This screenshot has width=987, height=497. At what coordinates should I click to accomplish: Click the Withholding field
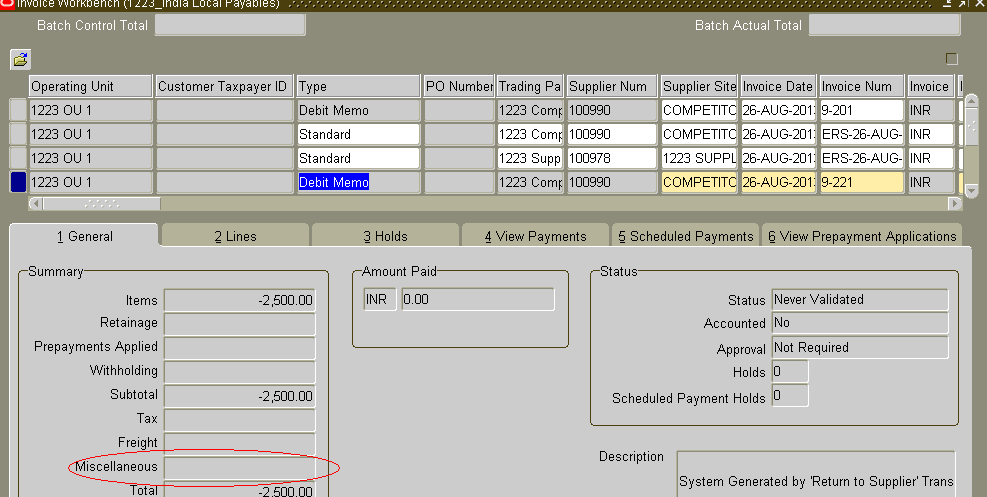(x=240, y=371)
